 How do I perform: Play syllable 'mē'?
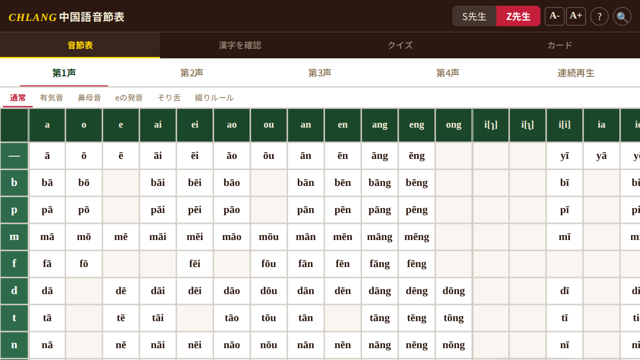(121, 237)
